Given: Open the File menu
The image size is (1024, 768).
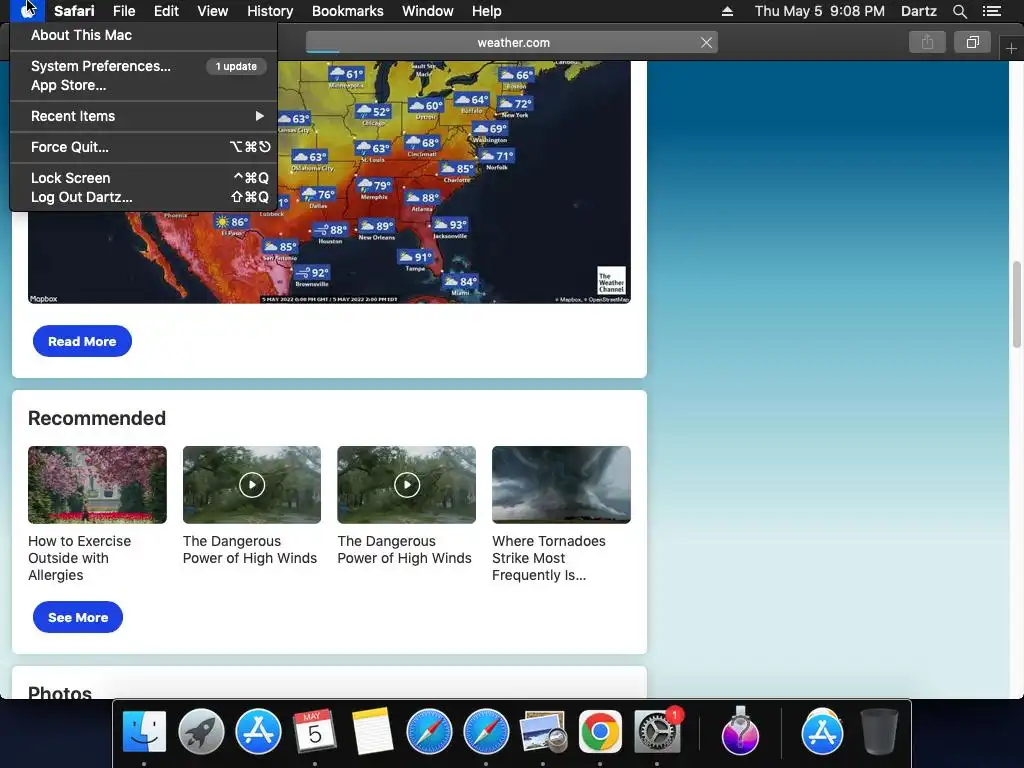Looking at the screenshot, I should (x=124, y=11).
